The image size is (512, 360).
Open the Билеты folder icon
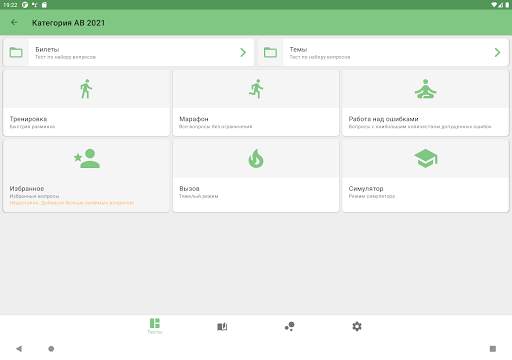(16, 52)
